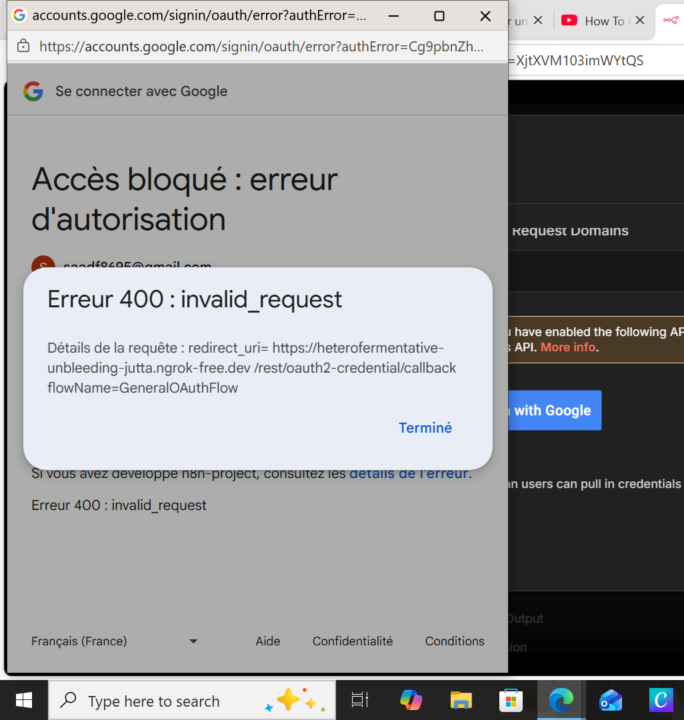This screenshot has width=684, height=720.
Task: Open the Windows Start menu
Action: coord(24,700)
